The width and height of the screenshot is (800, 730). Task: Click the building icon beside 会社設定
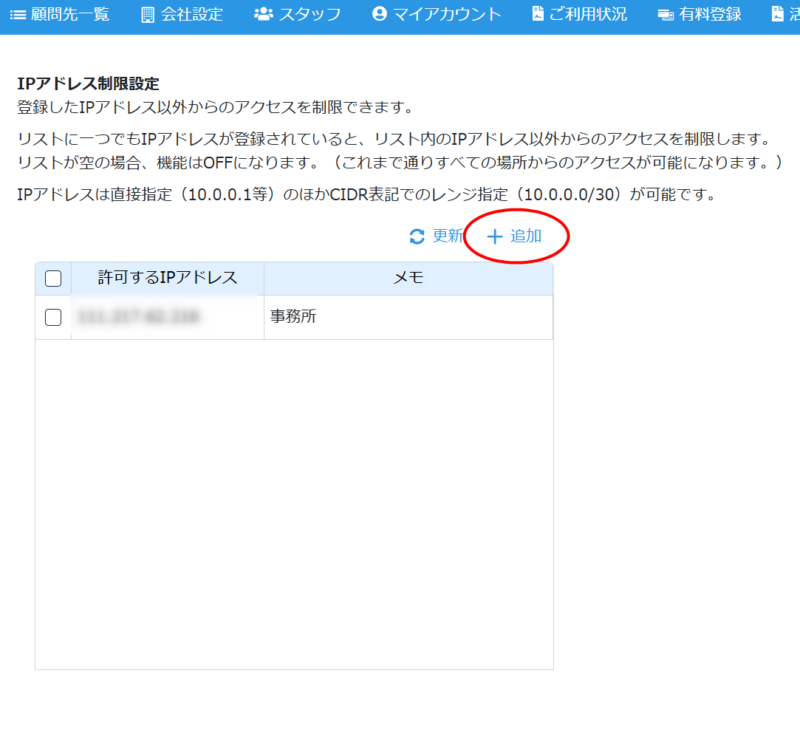coord(147,15)
